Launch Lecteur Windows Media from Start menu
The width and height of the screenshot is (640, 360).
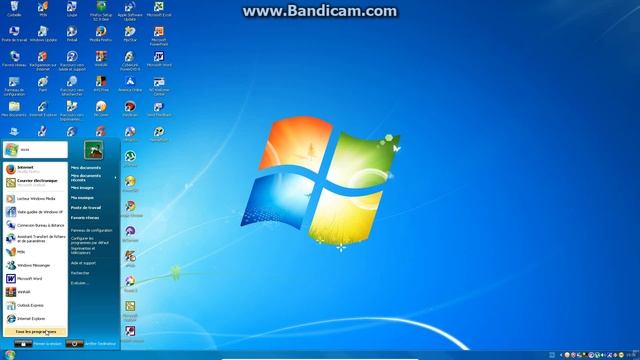point(36,199)
